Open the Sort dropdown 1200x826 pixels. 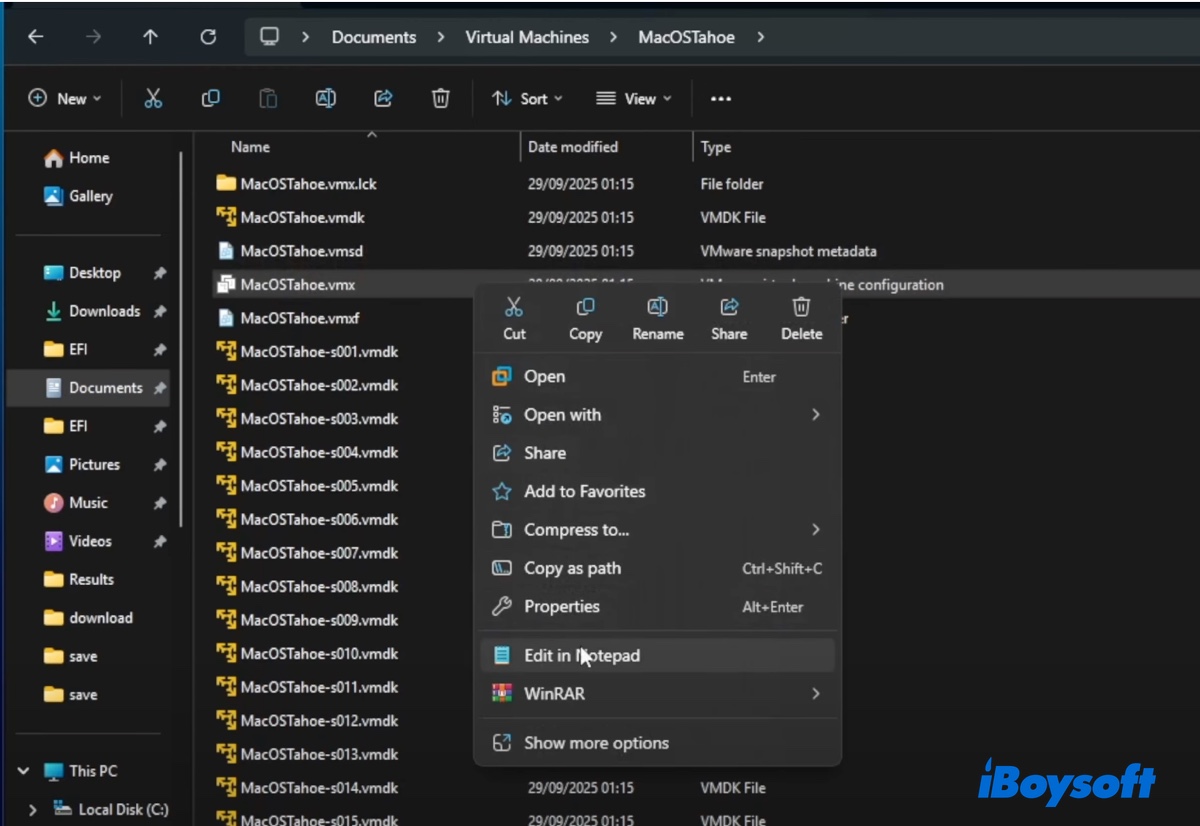pyautogui.click(x=527, y=98)
